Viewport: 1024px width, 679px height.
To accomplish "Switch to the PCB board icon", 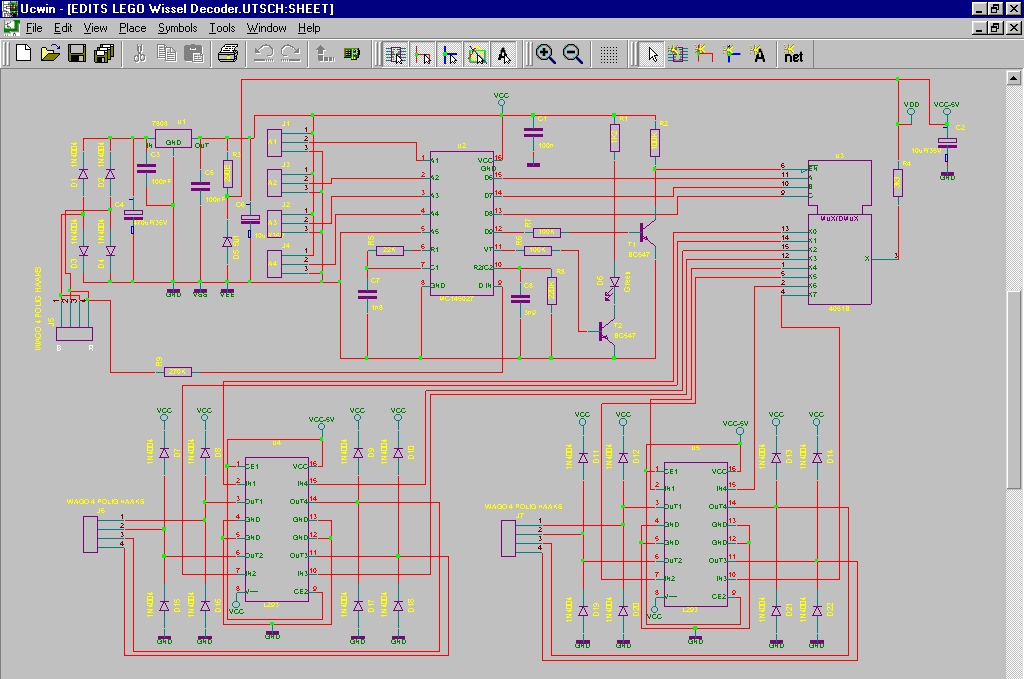I will [x=352, y=54].
